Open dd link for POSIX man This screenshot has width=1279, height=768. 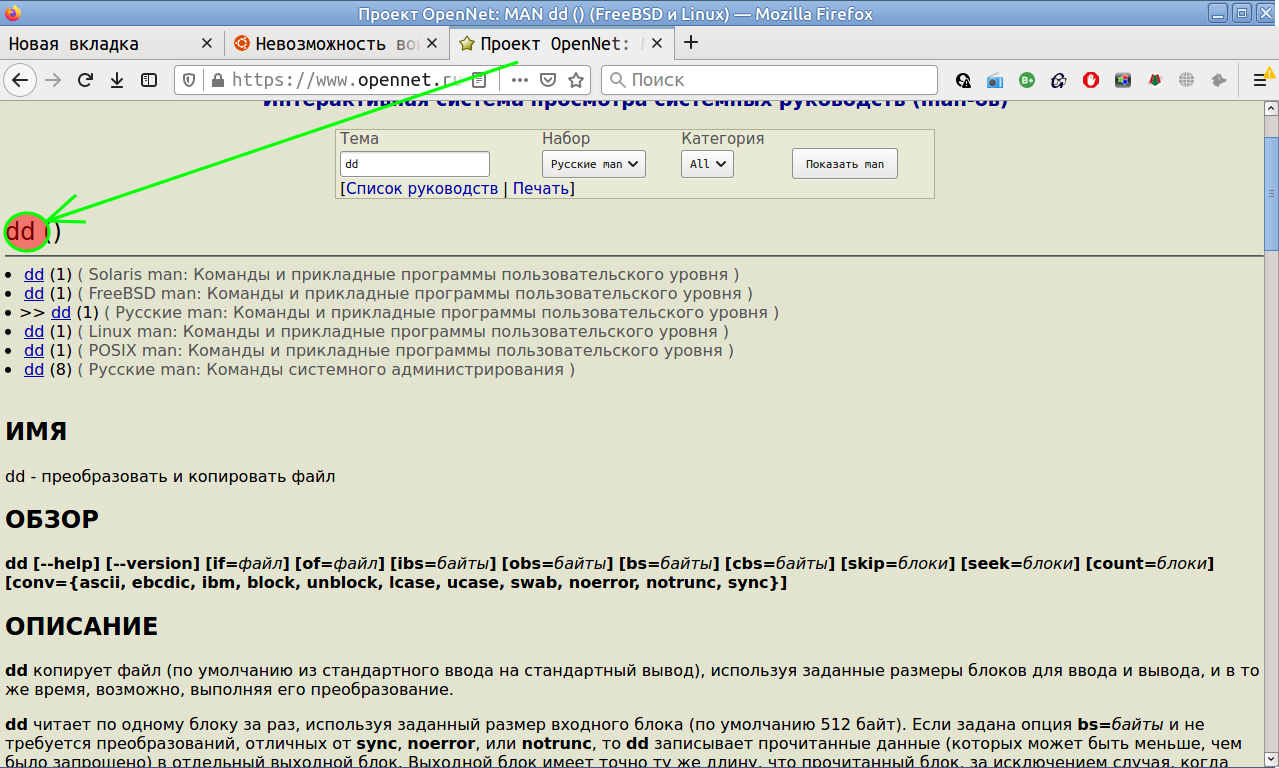[x=34, y=350]
